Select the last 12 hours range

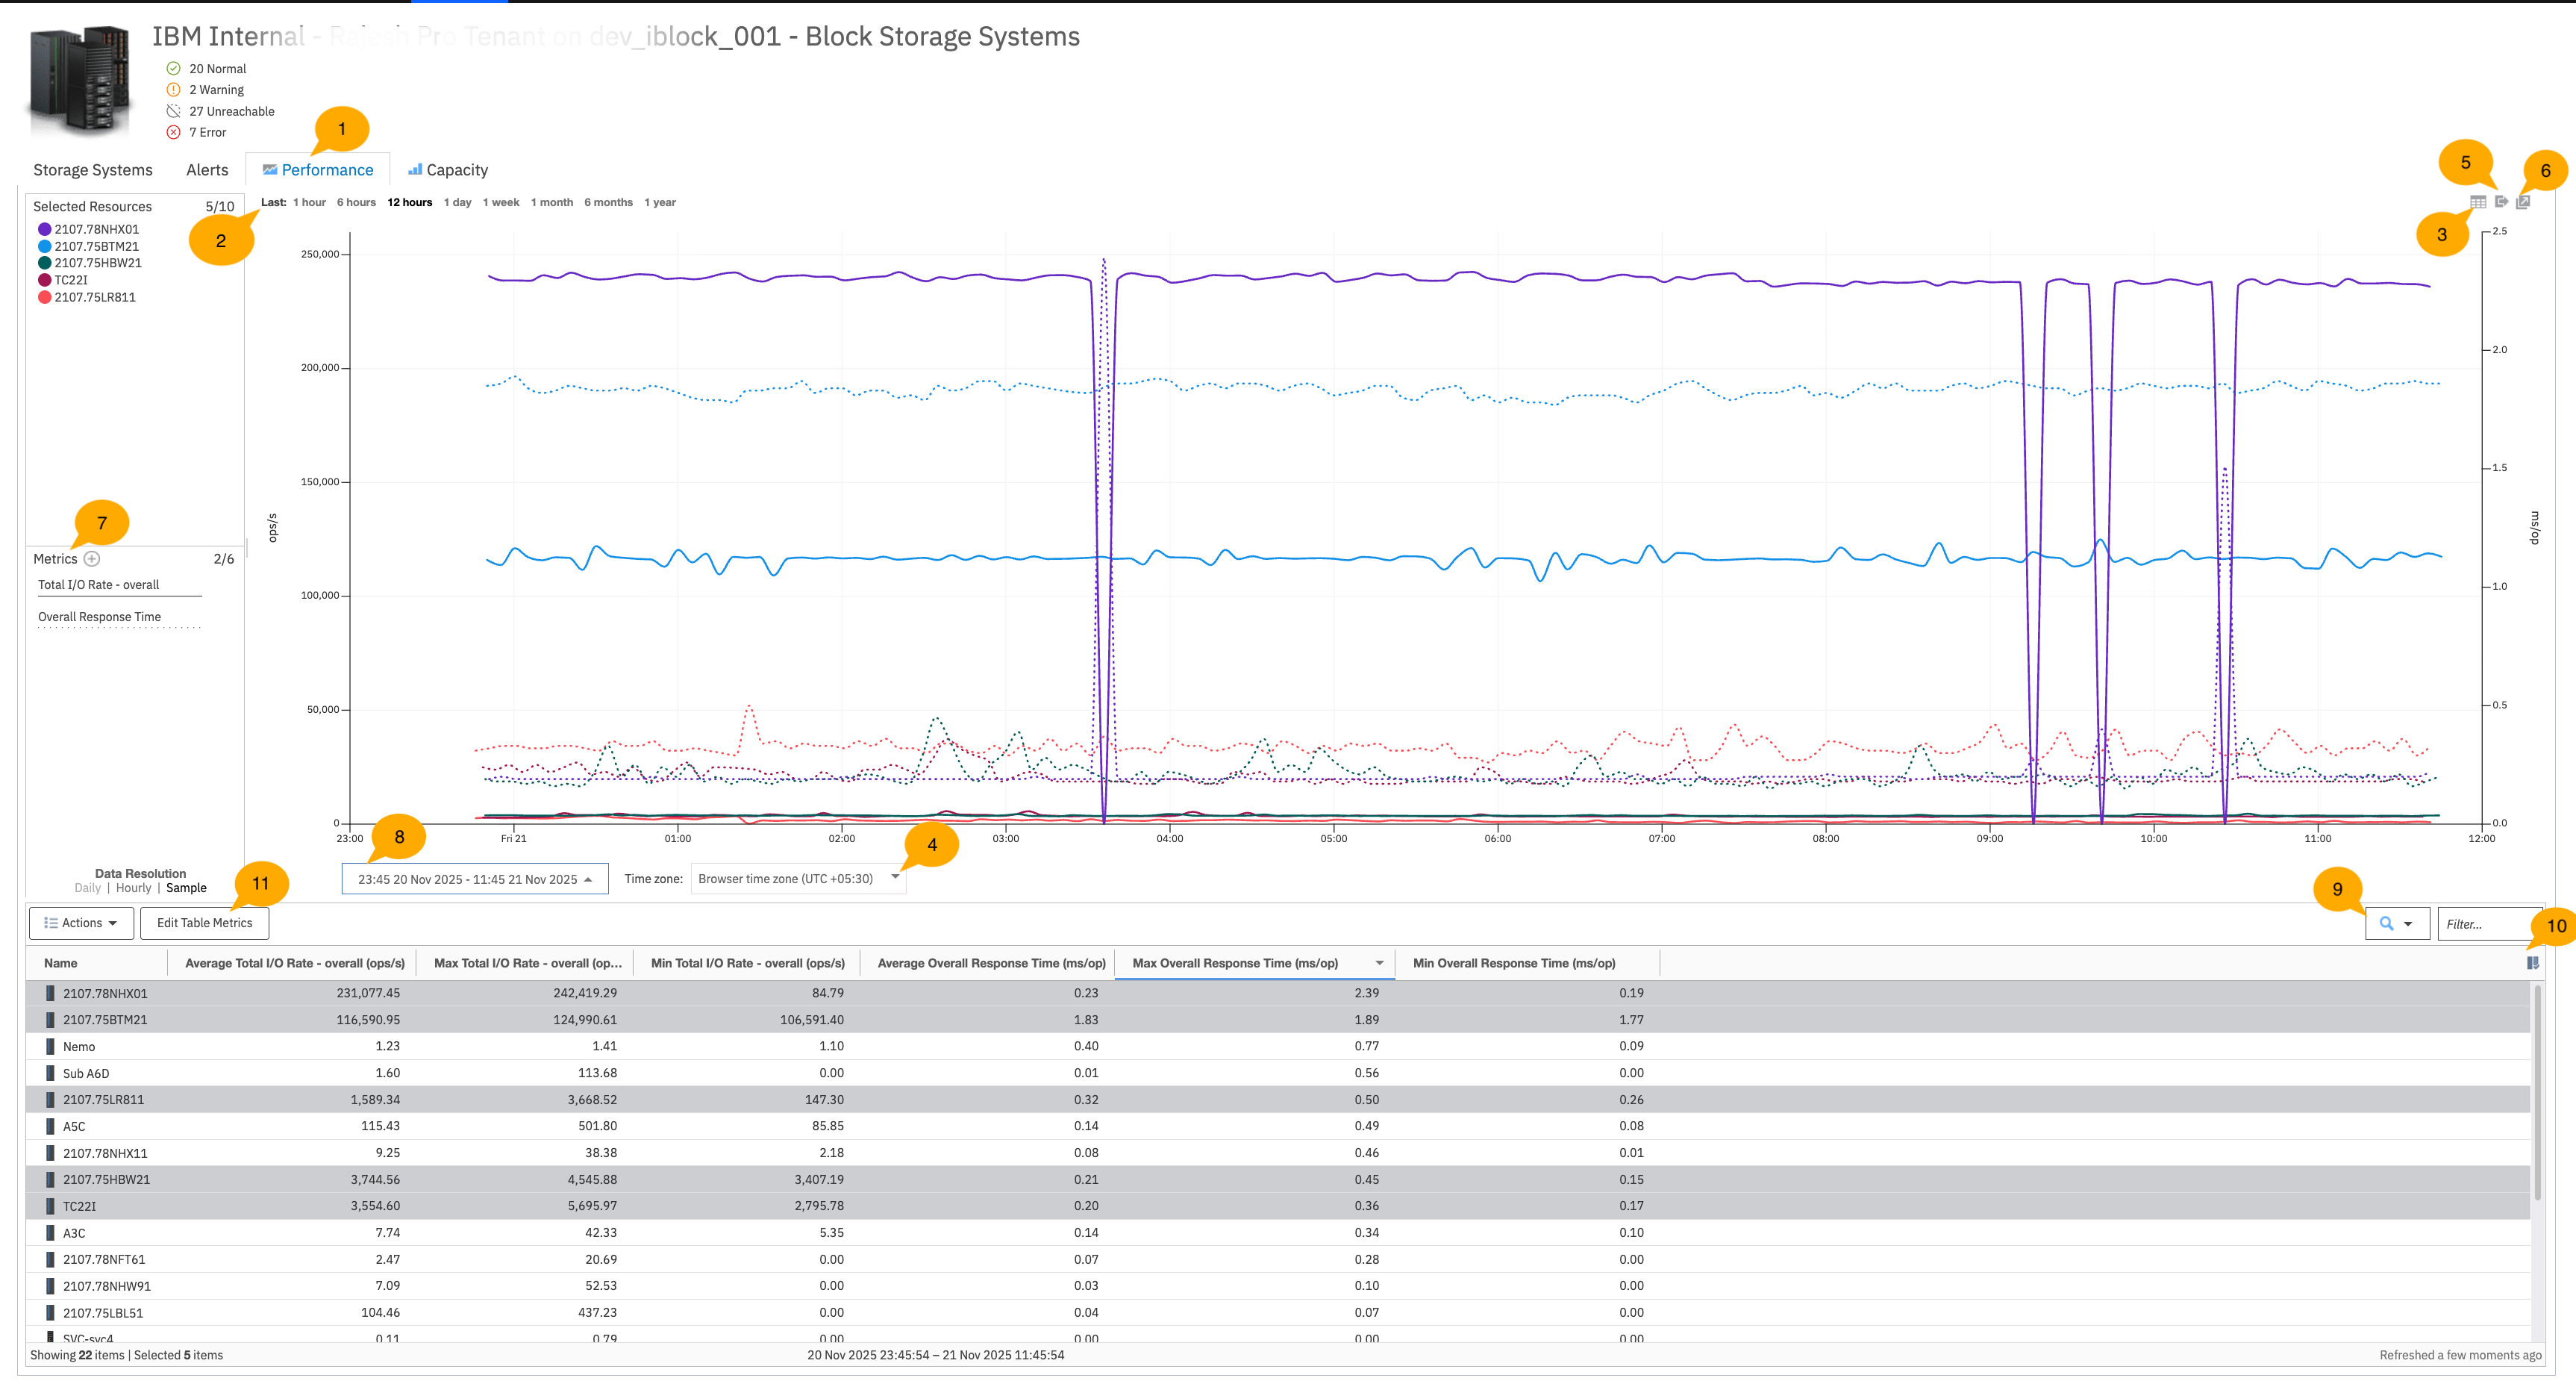tap(410, 202)
